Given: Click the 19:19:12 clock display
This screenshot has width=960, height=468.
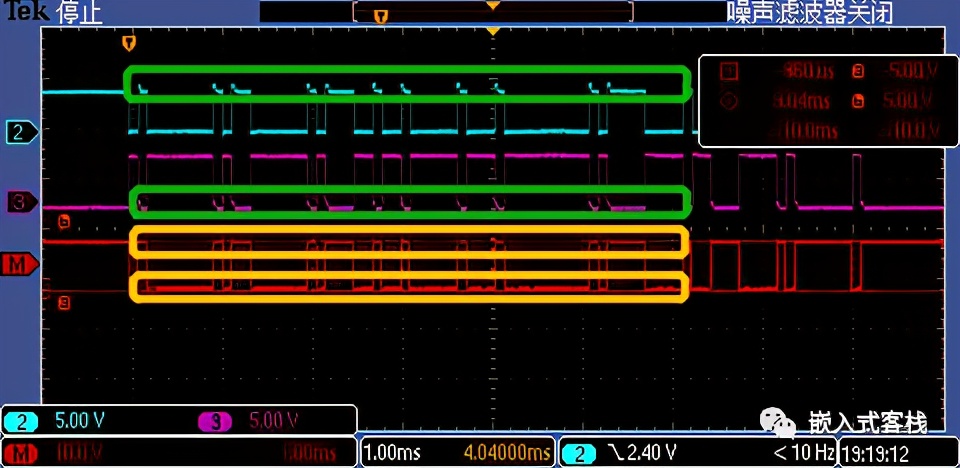Looking at the screenshot, I should 876,454.
